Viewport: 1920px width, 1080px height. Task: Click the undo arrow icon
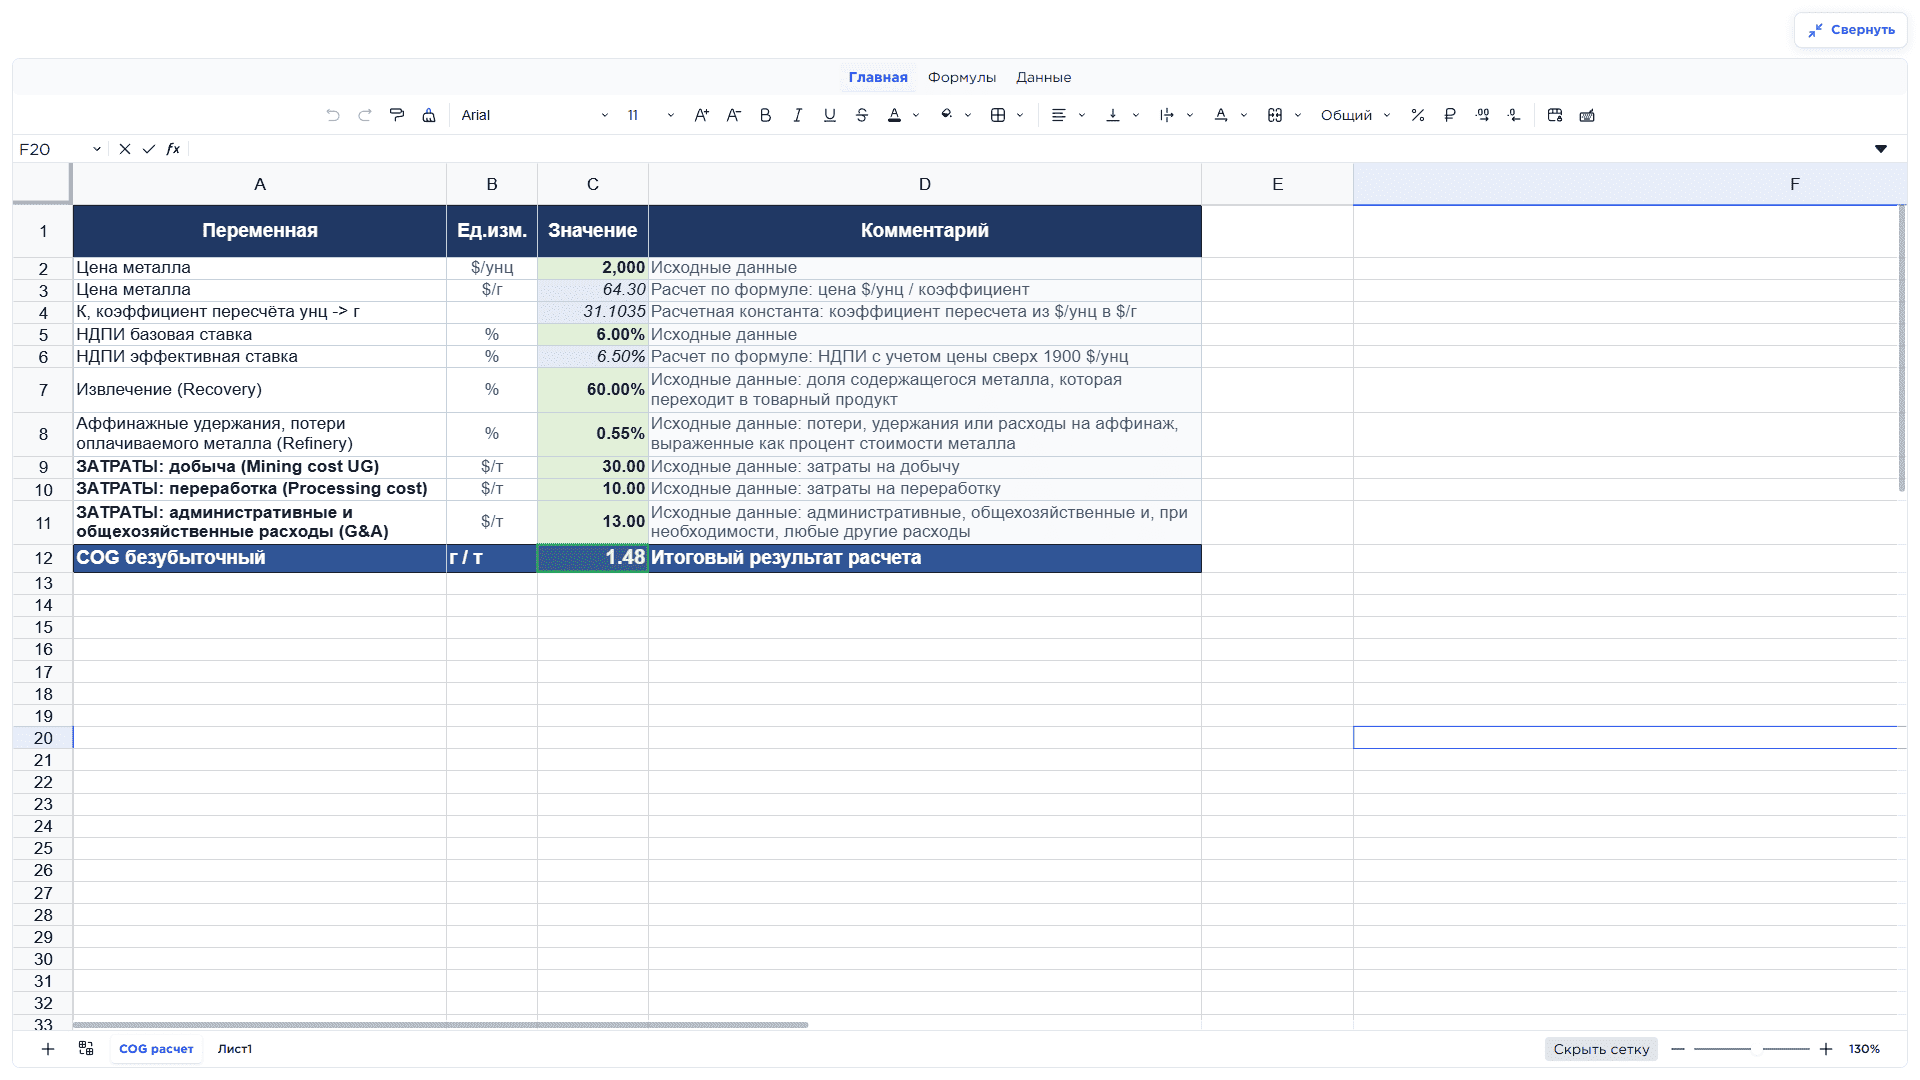[x=333, y=115]
